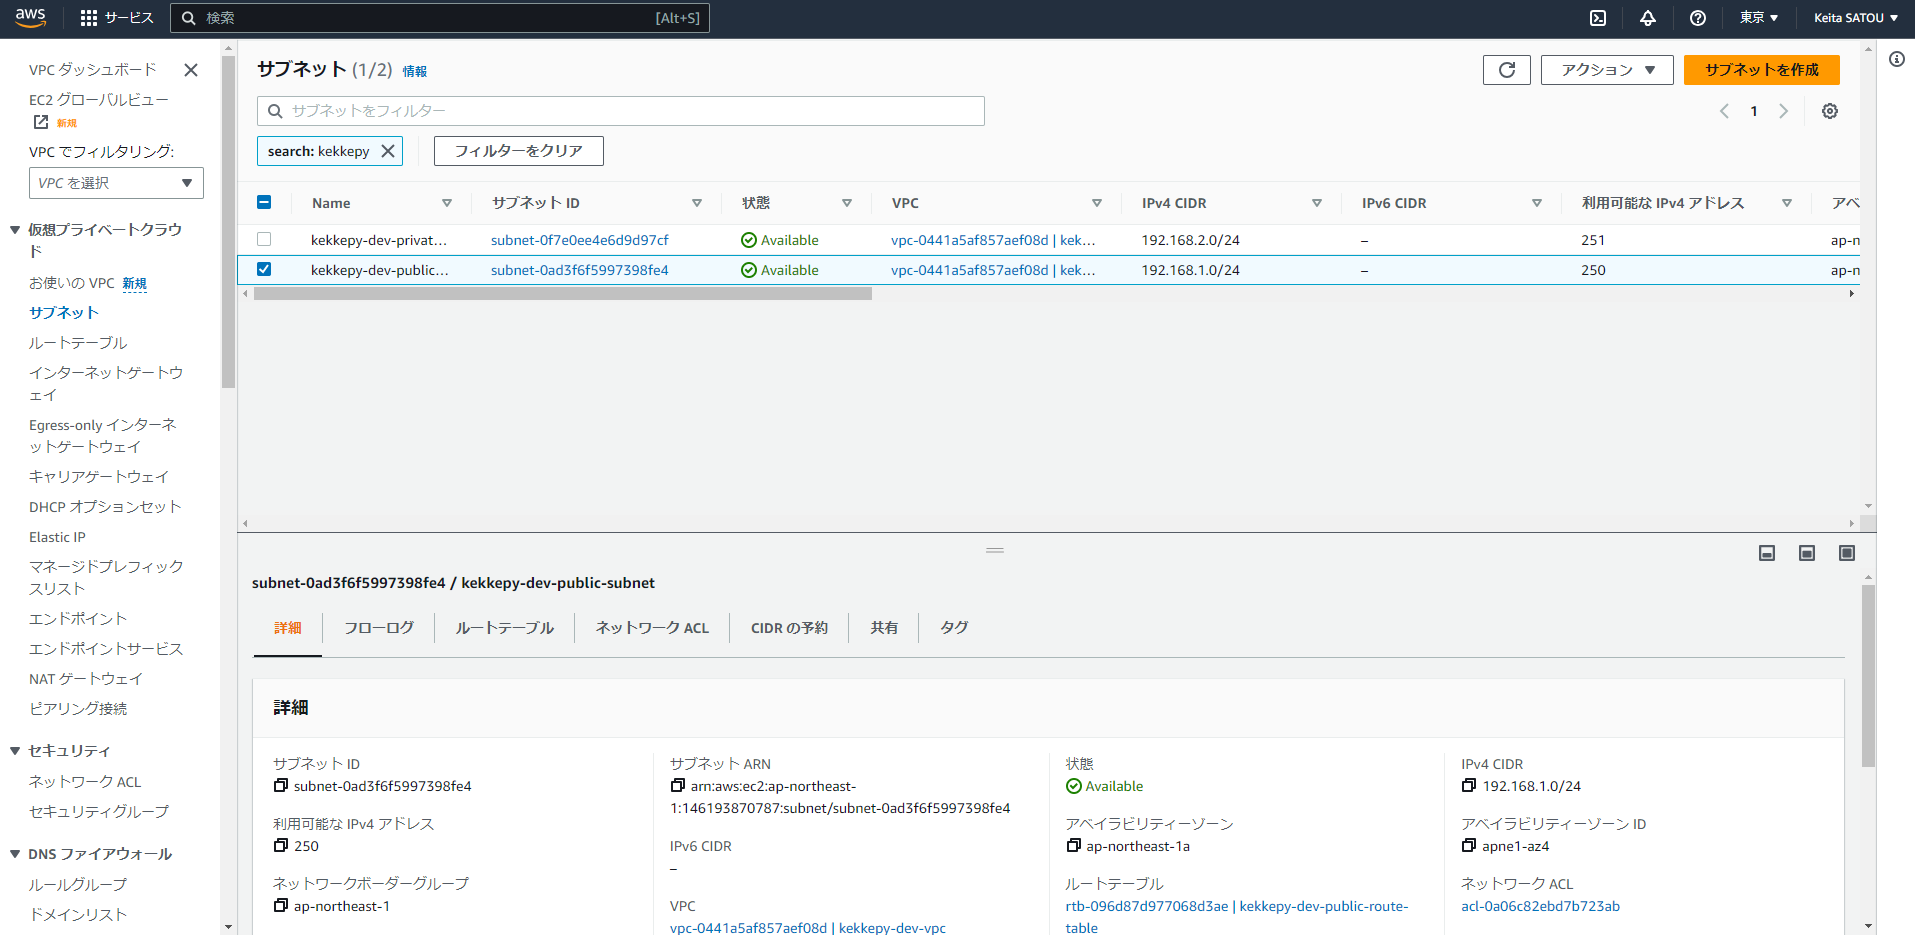Minimize the details split panel

[1767, 553]
